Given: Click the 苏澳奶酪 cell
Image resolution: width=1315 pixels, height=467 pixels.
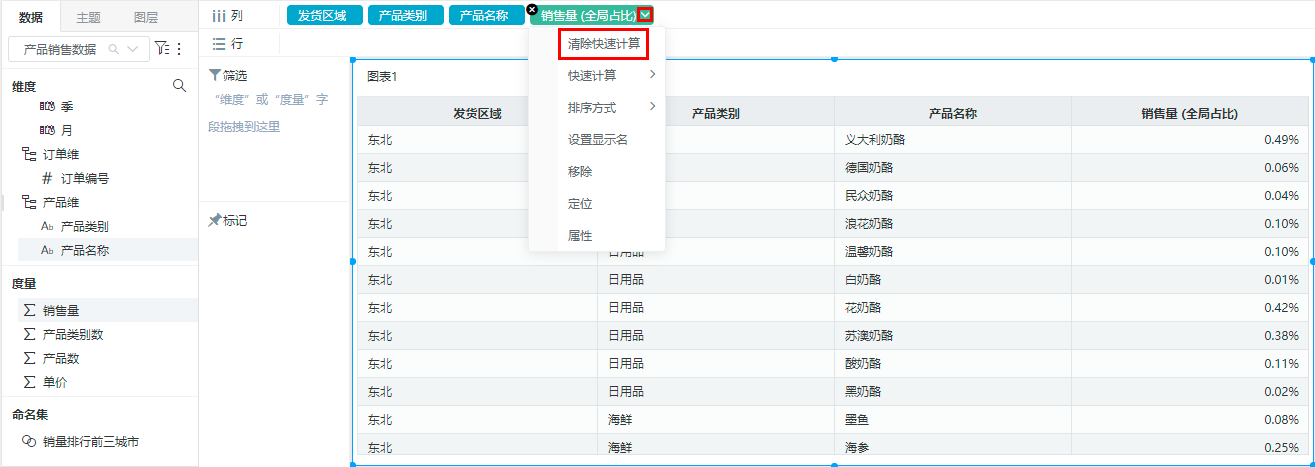Looking at the screenshot, I should (953, 336).
